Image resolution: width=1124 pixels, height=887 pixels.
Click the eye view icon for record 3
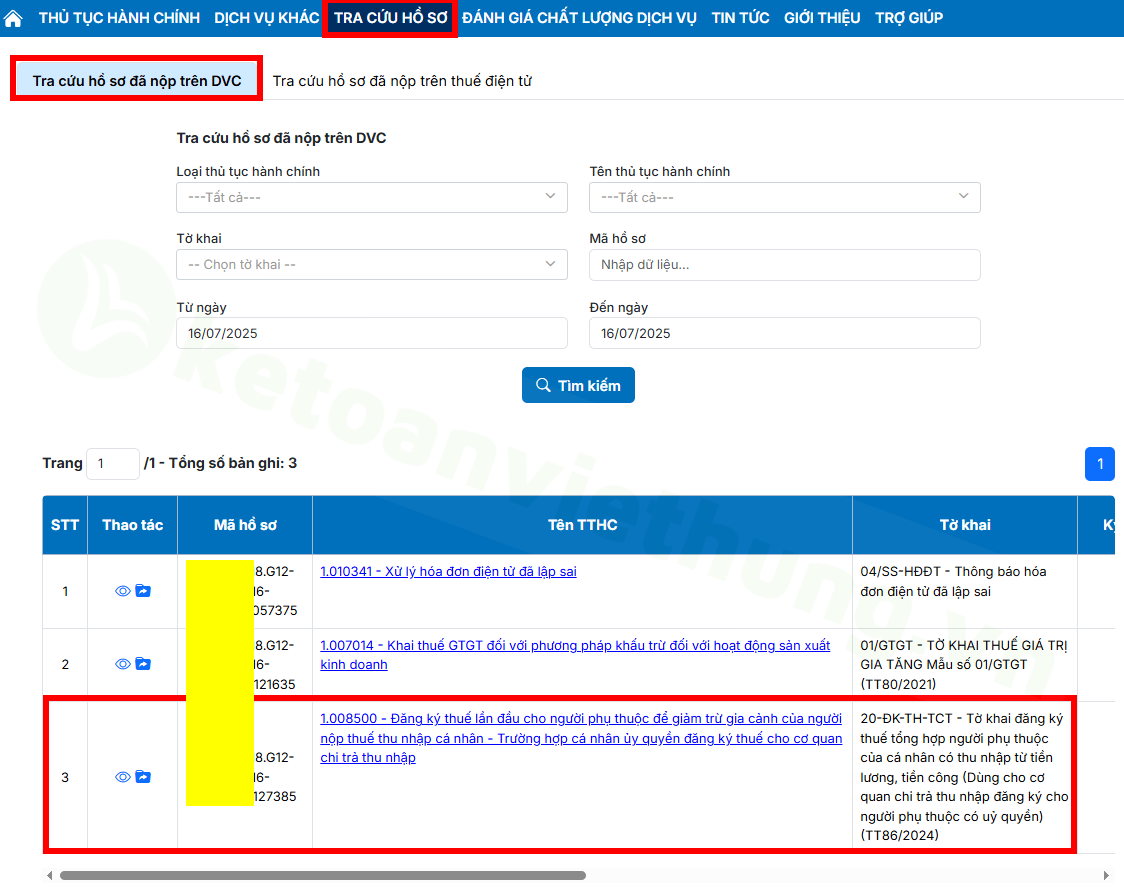click(x=122, y=775)
